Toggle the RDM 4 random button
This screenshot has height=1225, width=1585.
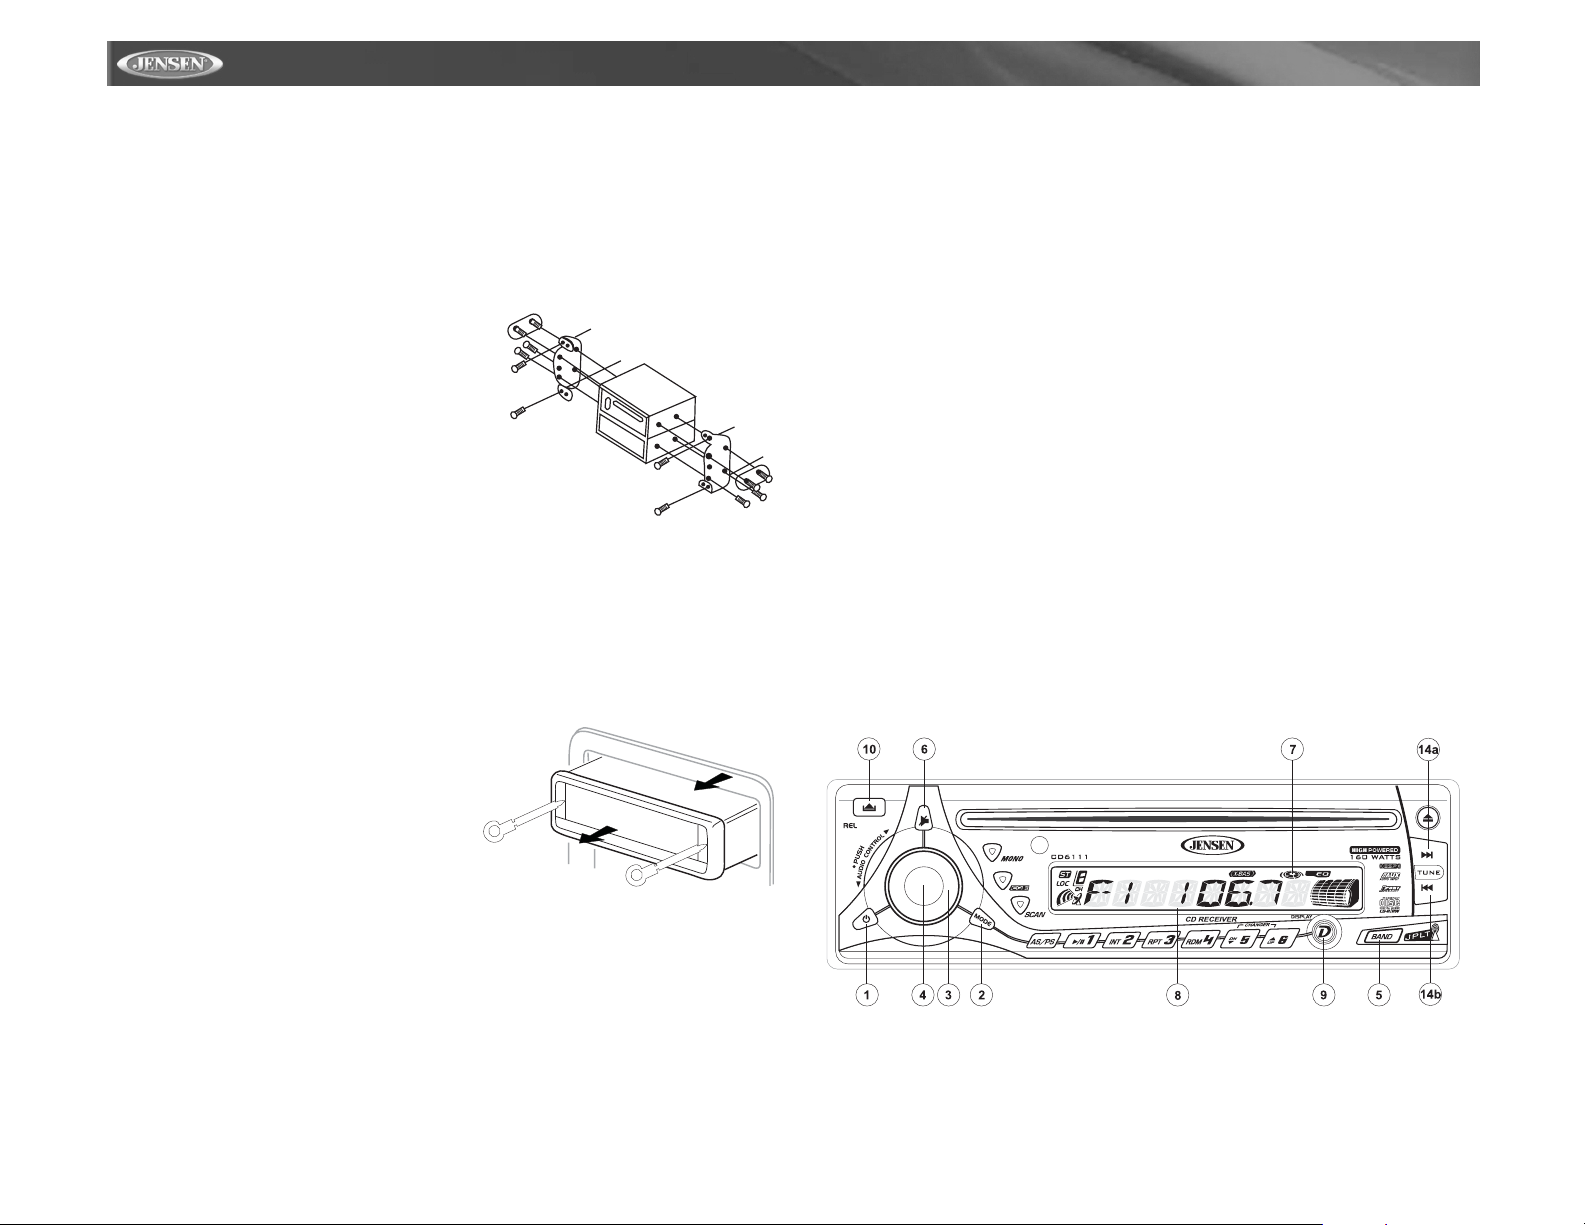tap(1201, 940)
